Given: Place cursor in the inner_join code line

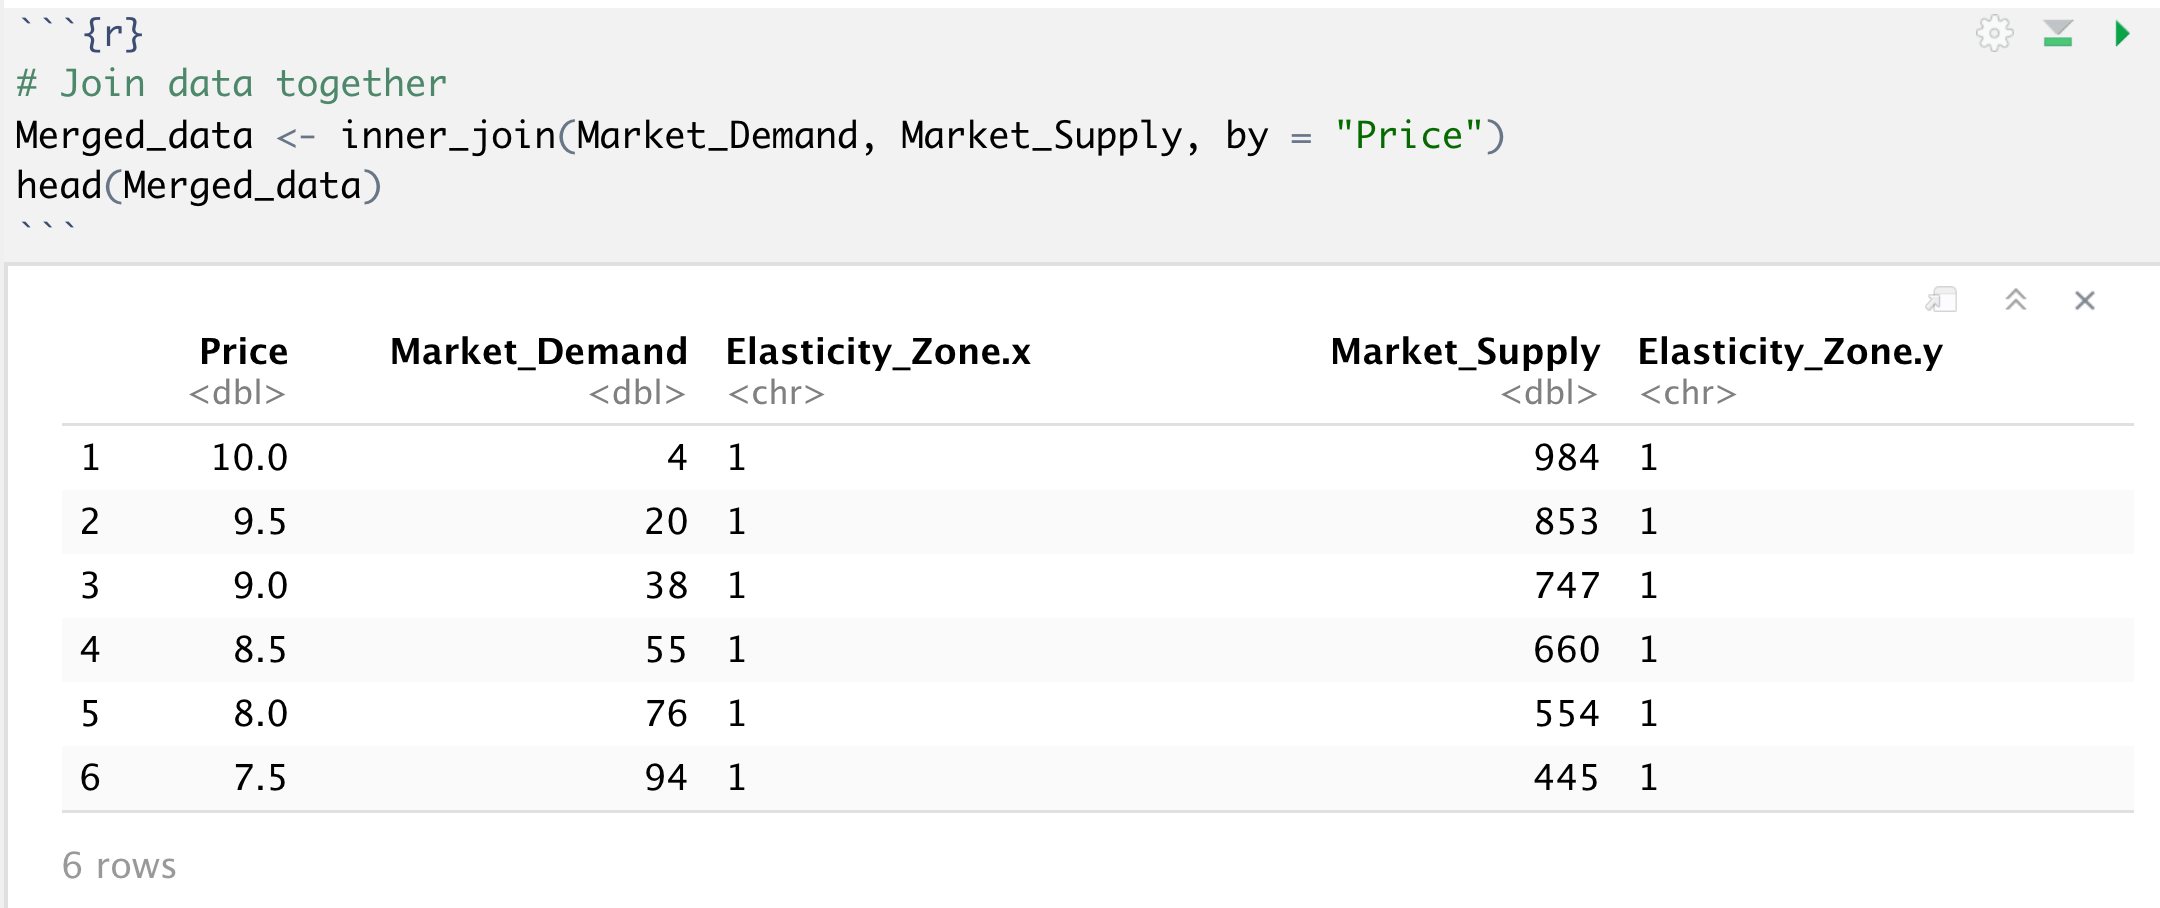Looking at the screenshot, I should click(760, 136).
